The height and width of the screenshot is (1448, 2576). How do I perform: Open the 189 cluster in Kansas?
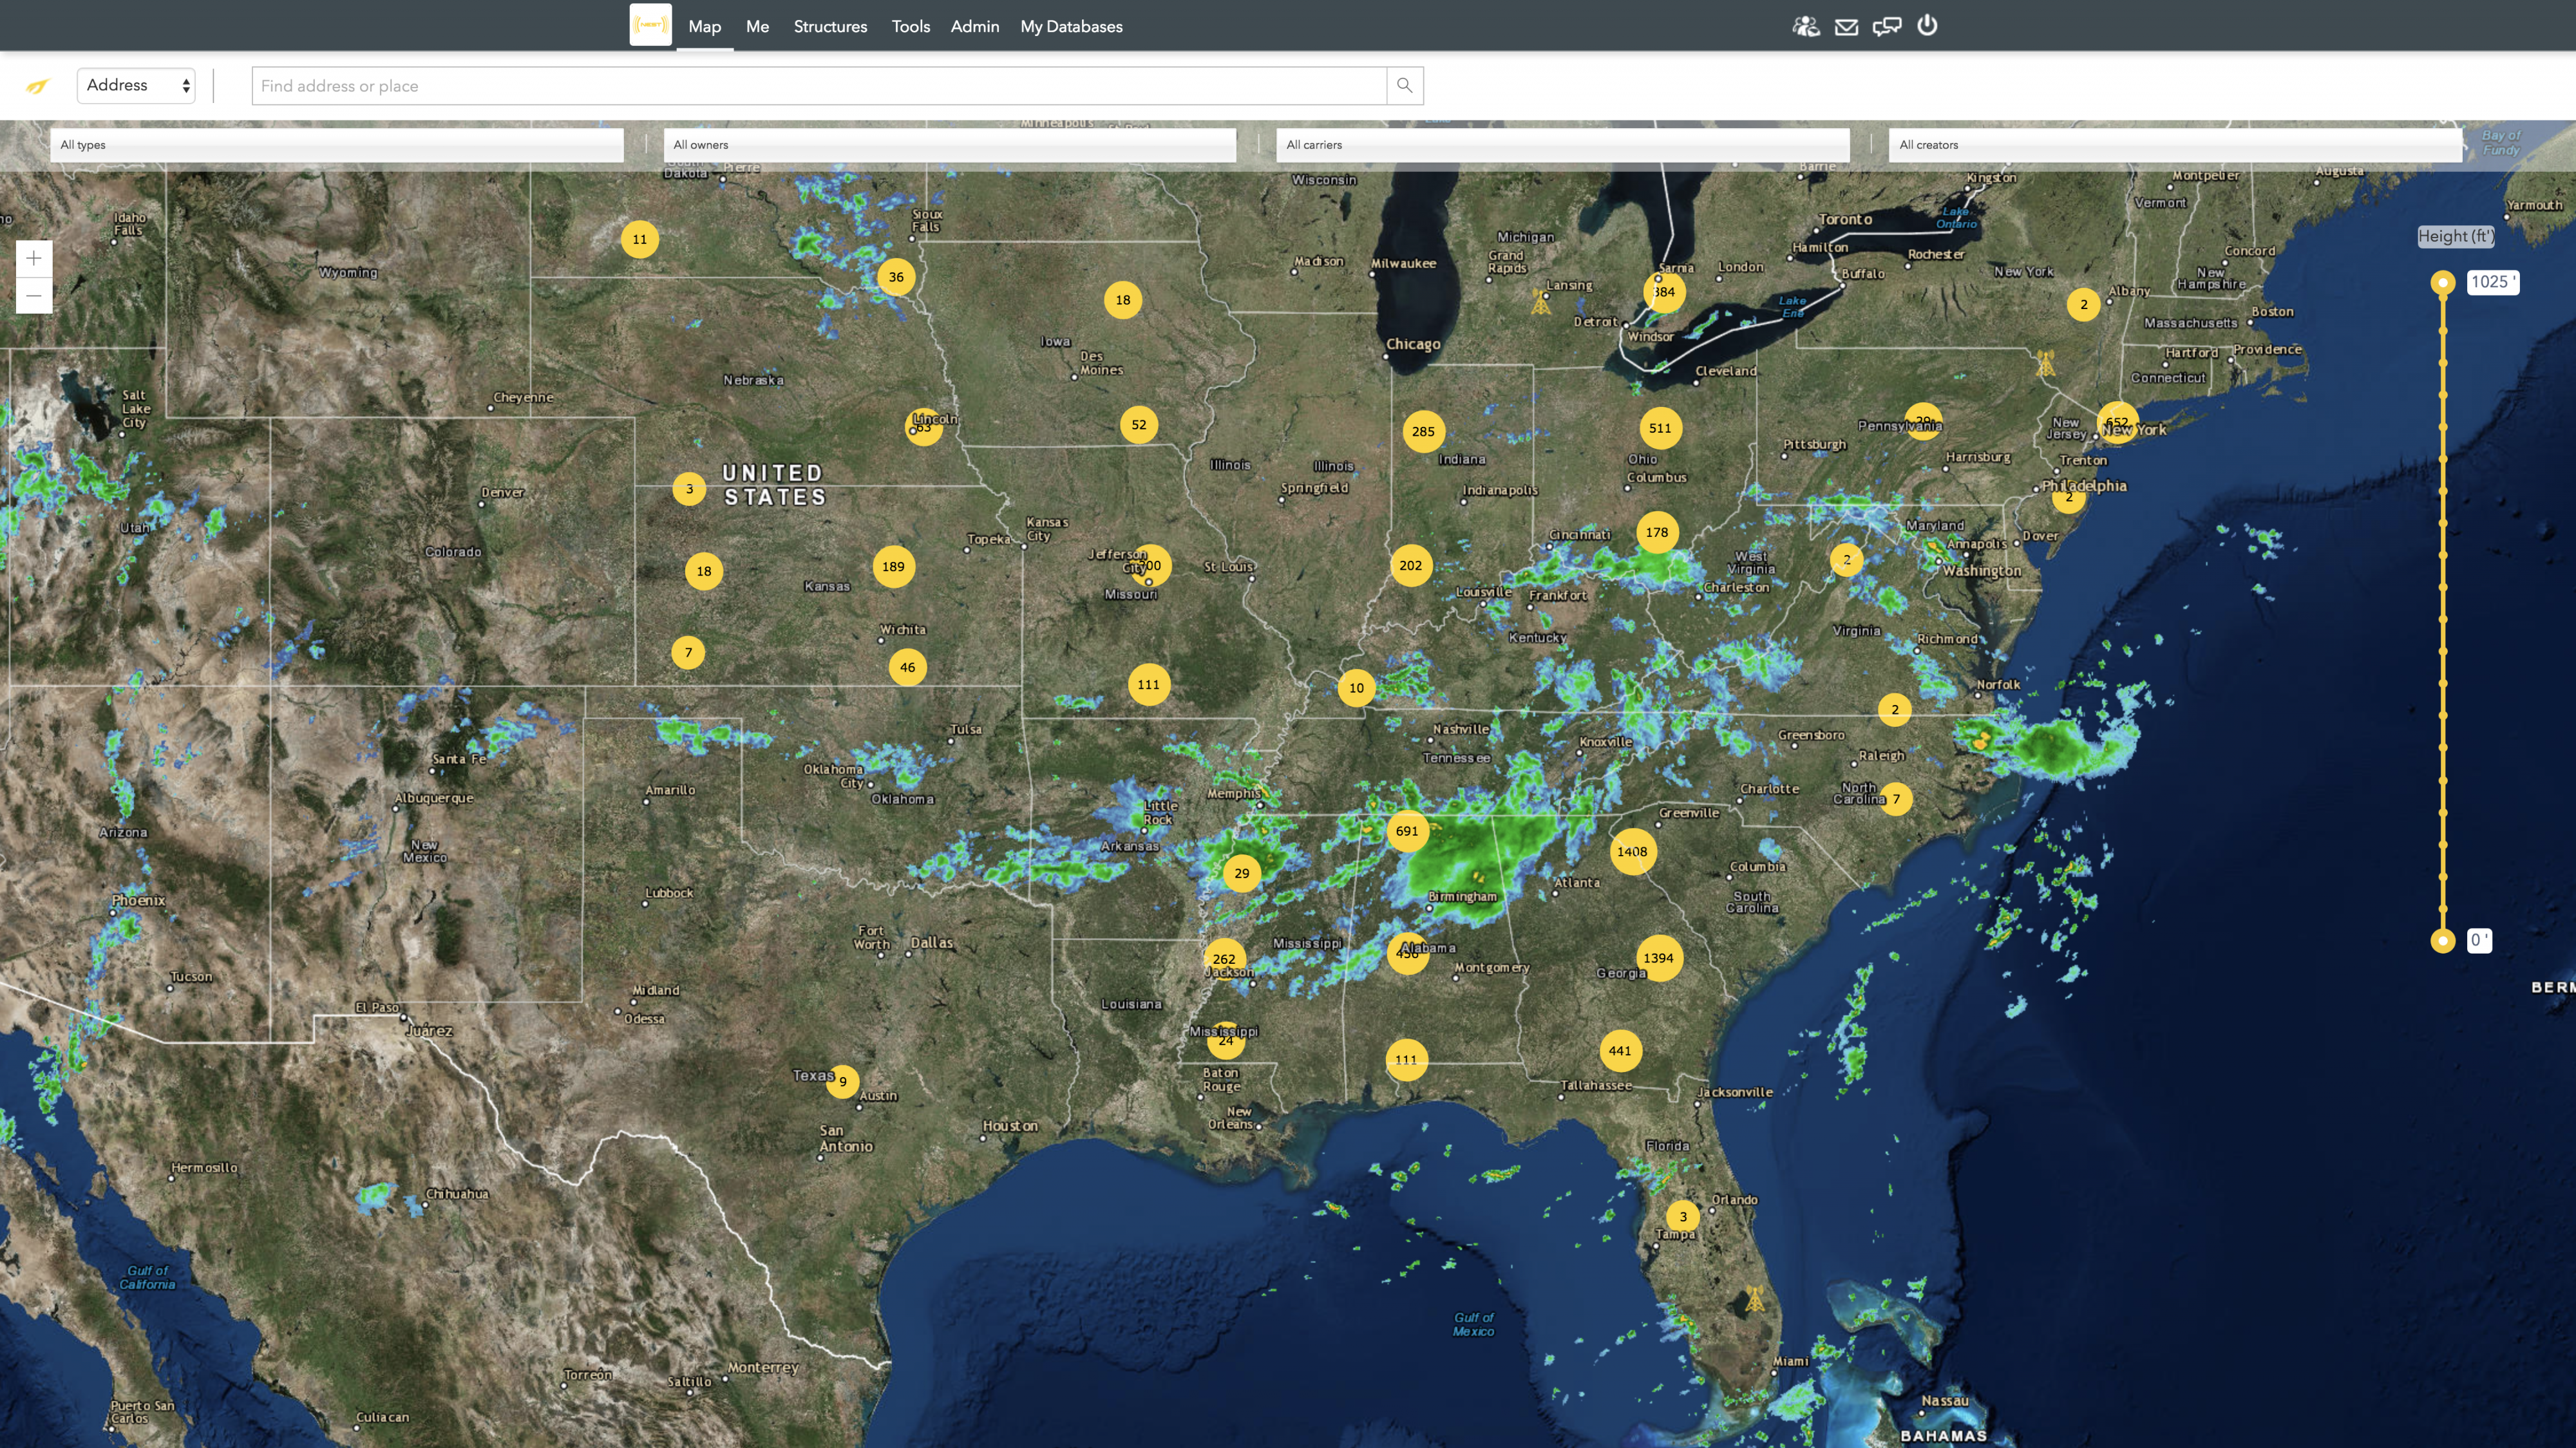tap(893, 567)
